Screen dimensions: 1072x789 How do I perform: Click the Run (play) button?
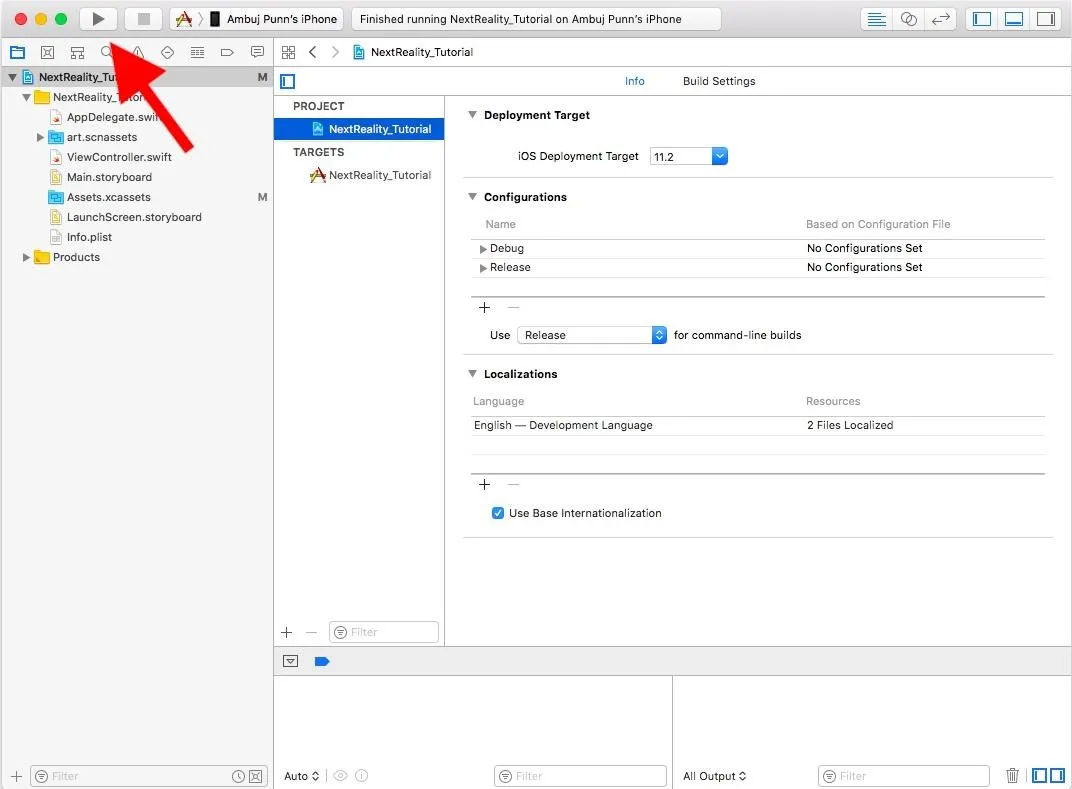click(x=98, y=18)
